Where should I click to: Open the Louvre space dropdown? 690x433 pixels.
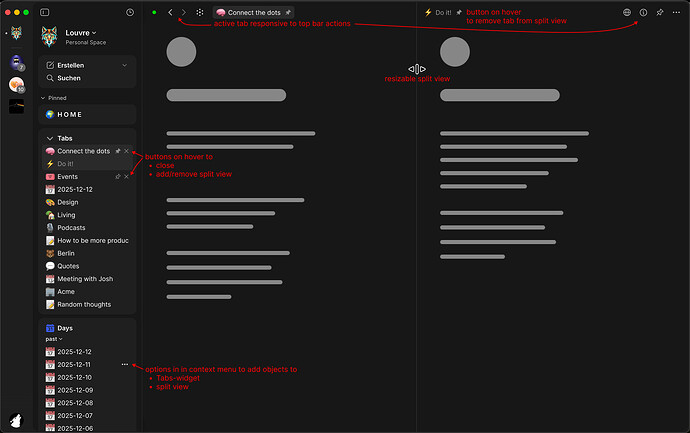81,33
